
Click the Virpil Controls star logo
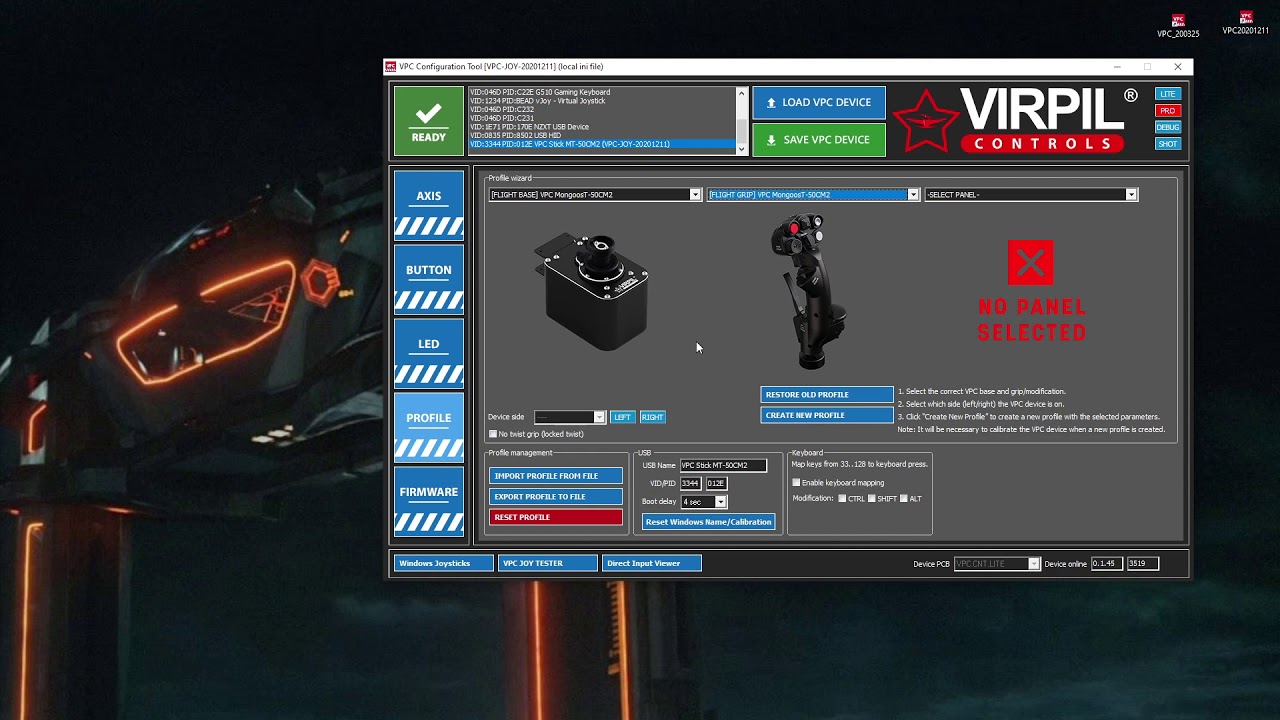coord(927,121)
